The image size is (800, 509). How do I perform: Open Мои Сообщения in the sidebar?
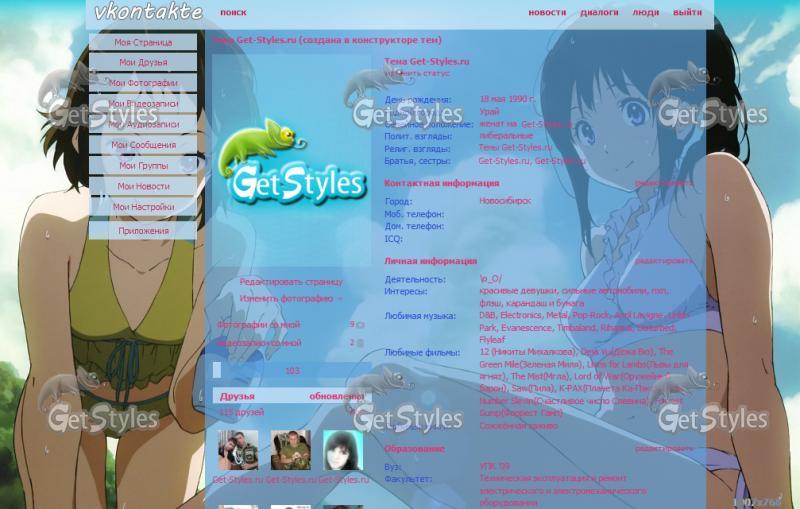143,145
